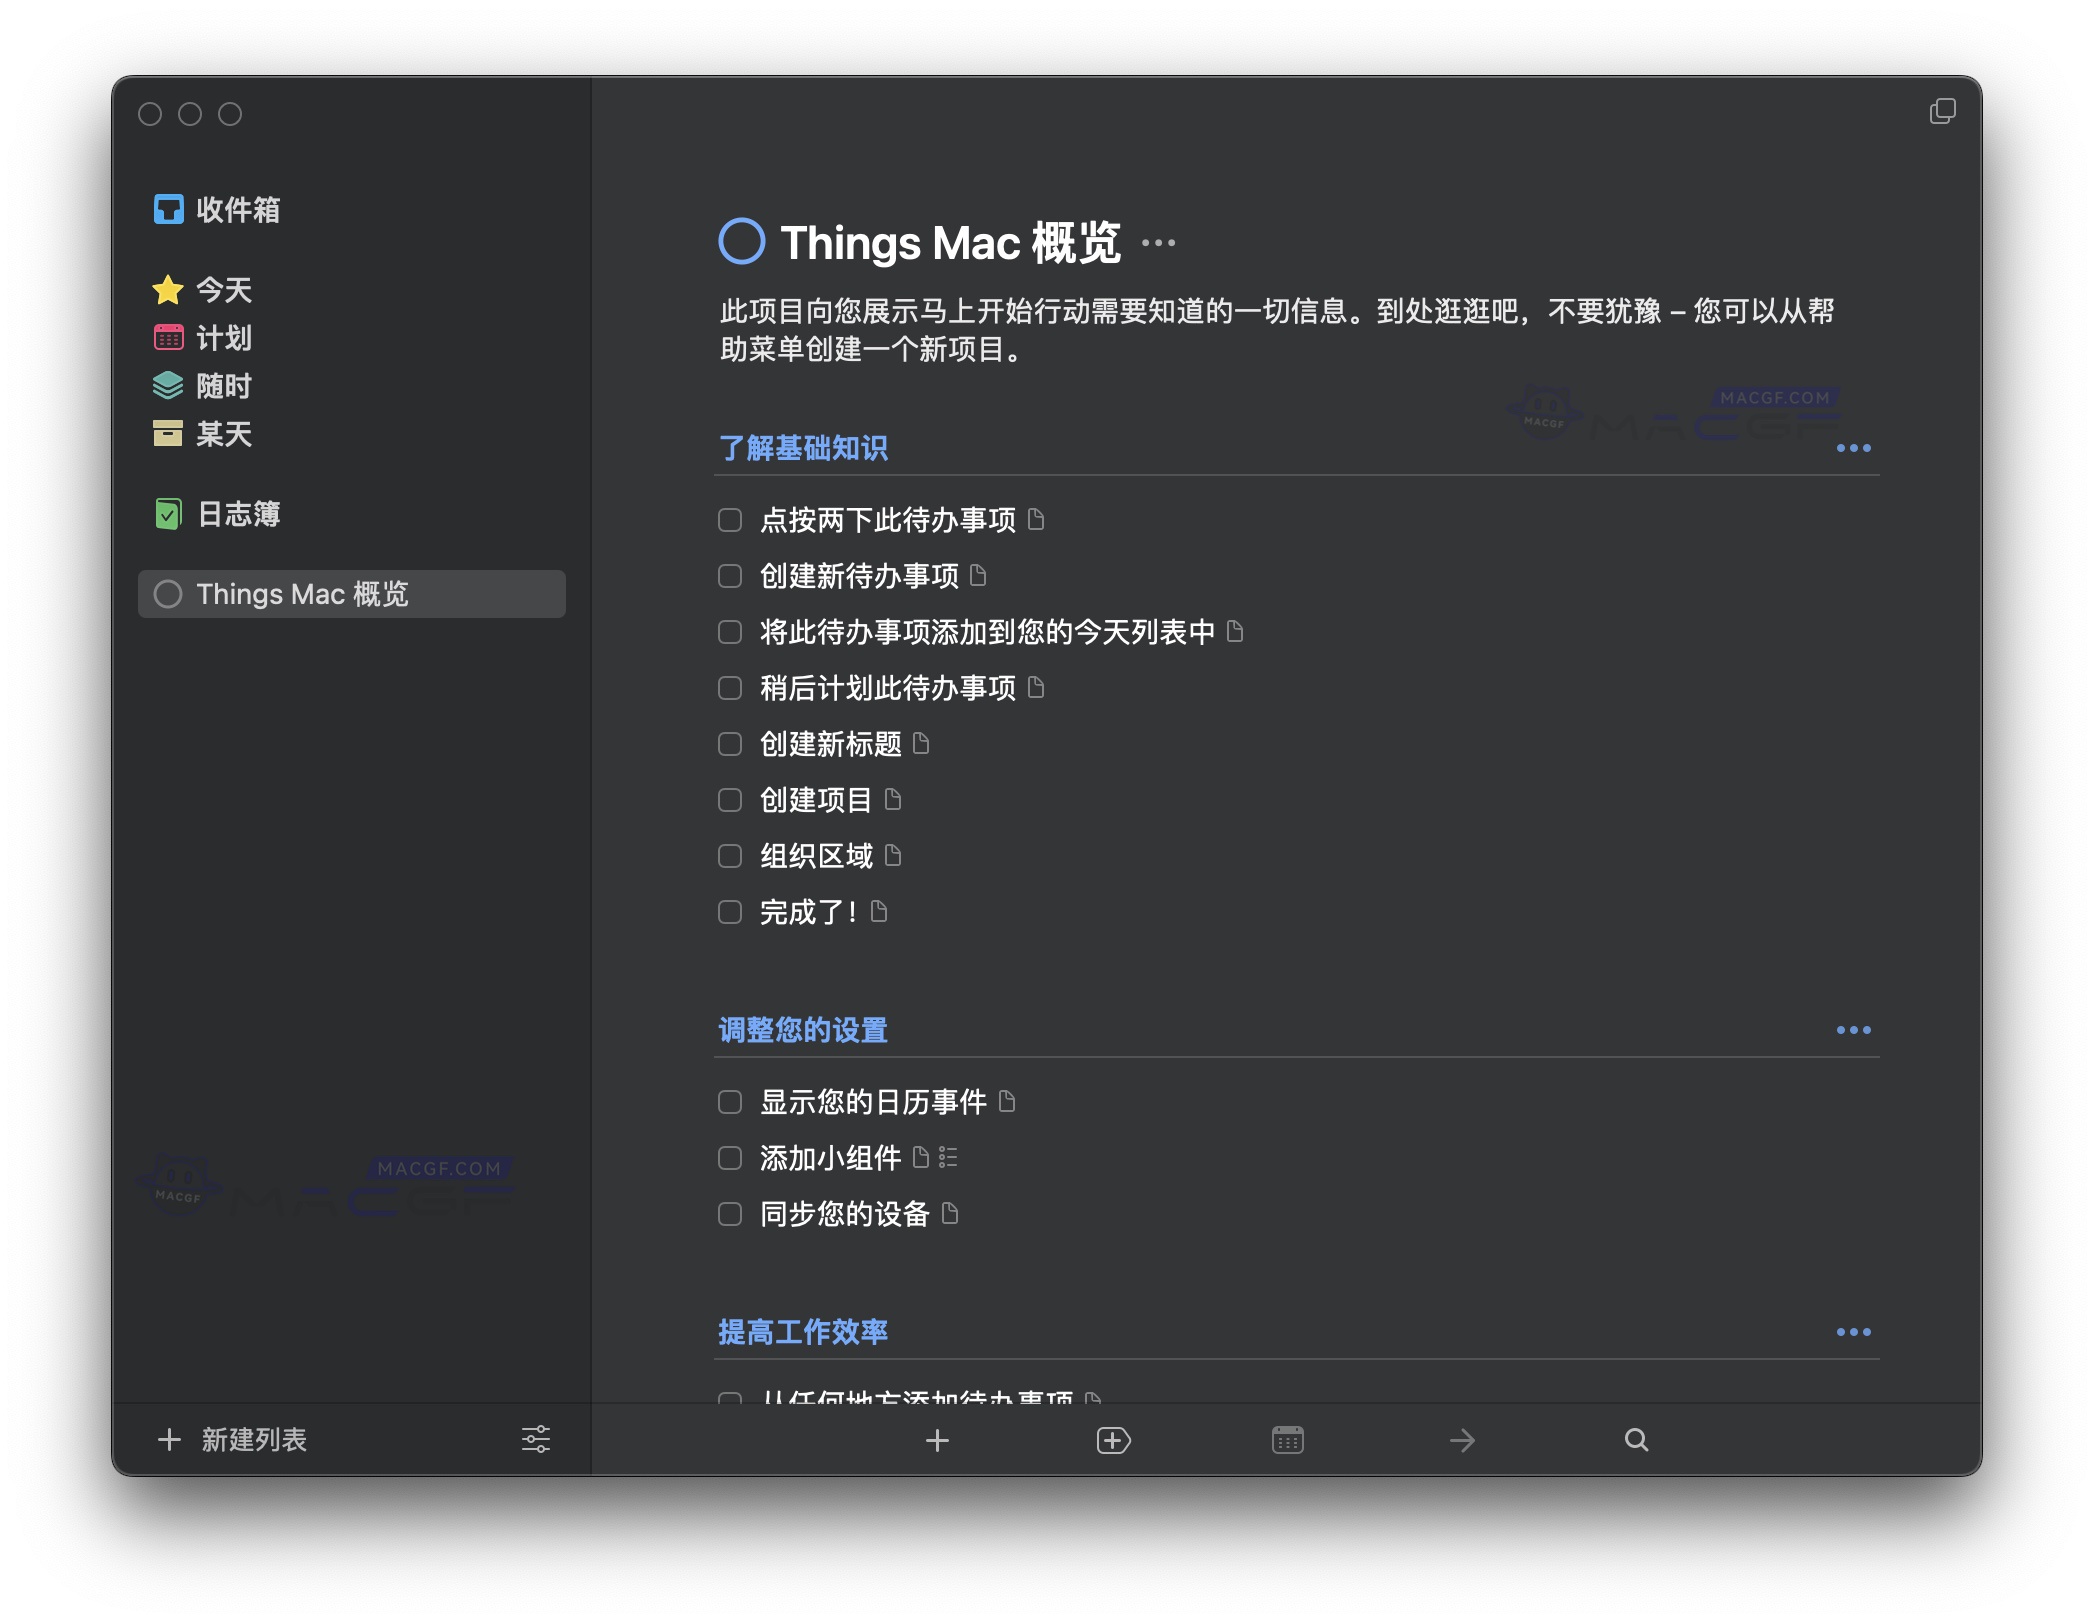Open the 计划 calendar list
This screenshot has height=1624, width=2094.
(x=225, y=338)
